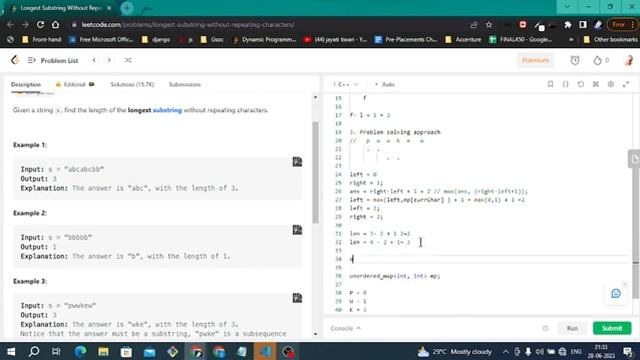Viewport: 640px width, 360px height.
Task: Click the description pane scroll-down arrow
Action: tap(316, 334)
